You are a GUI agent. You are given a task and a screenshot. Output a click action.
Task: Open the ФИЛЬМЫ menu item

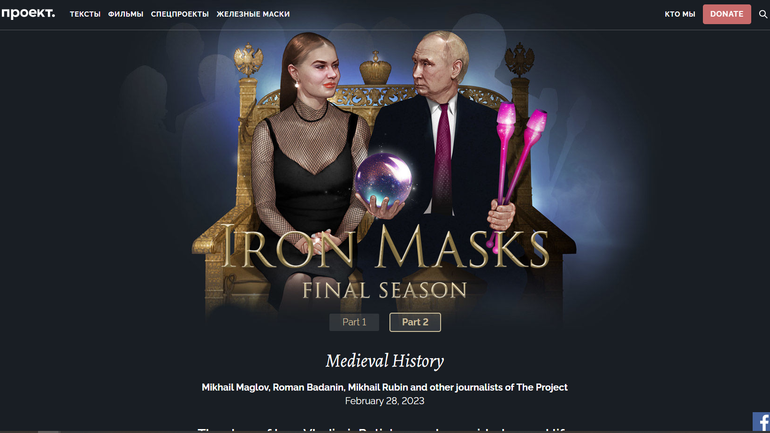pyautogui.click(x=126, y=14)
